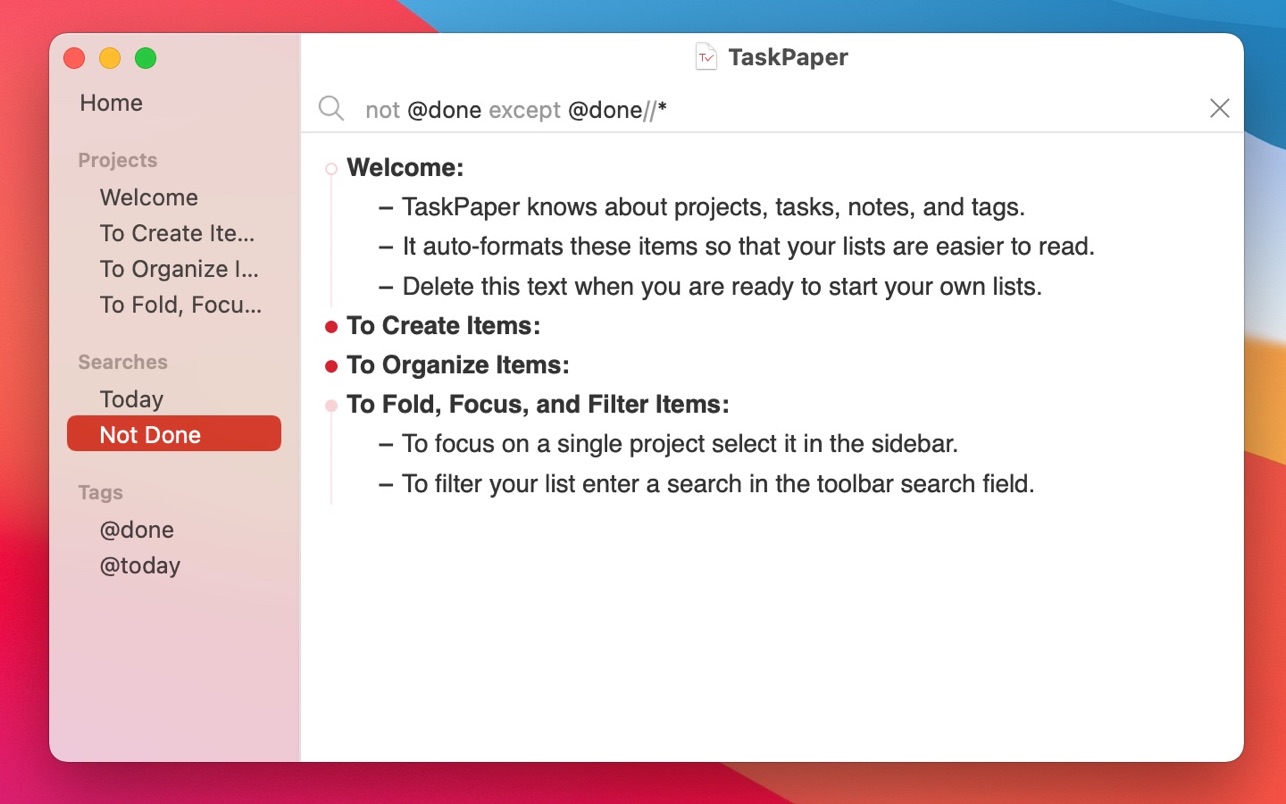The image size is (1286, 804).
Task: Expand the To Create Items red dot
Action: click(x=331, y=327)
